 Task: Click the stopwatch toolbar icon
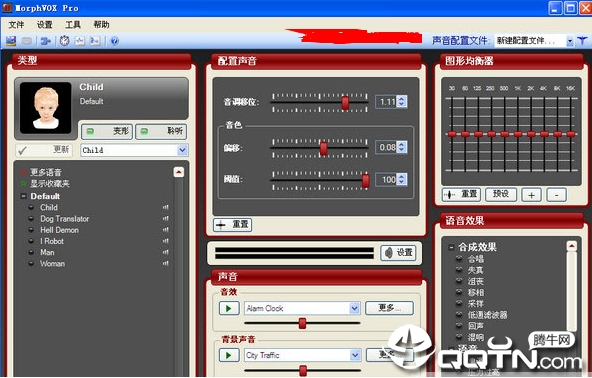[x=65, y=40]
